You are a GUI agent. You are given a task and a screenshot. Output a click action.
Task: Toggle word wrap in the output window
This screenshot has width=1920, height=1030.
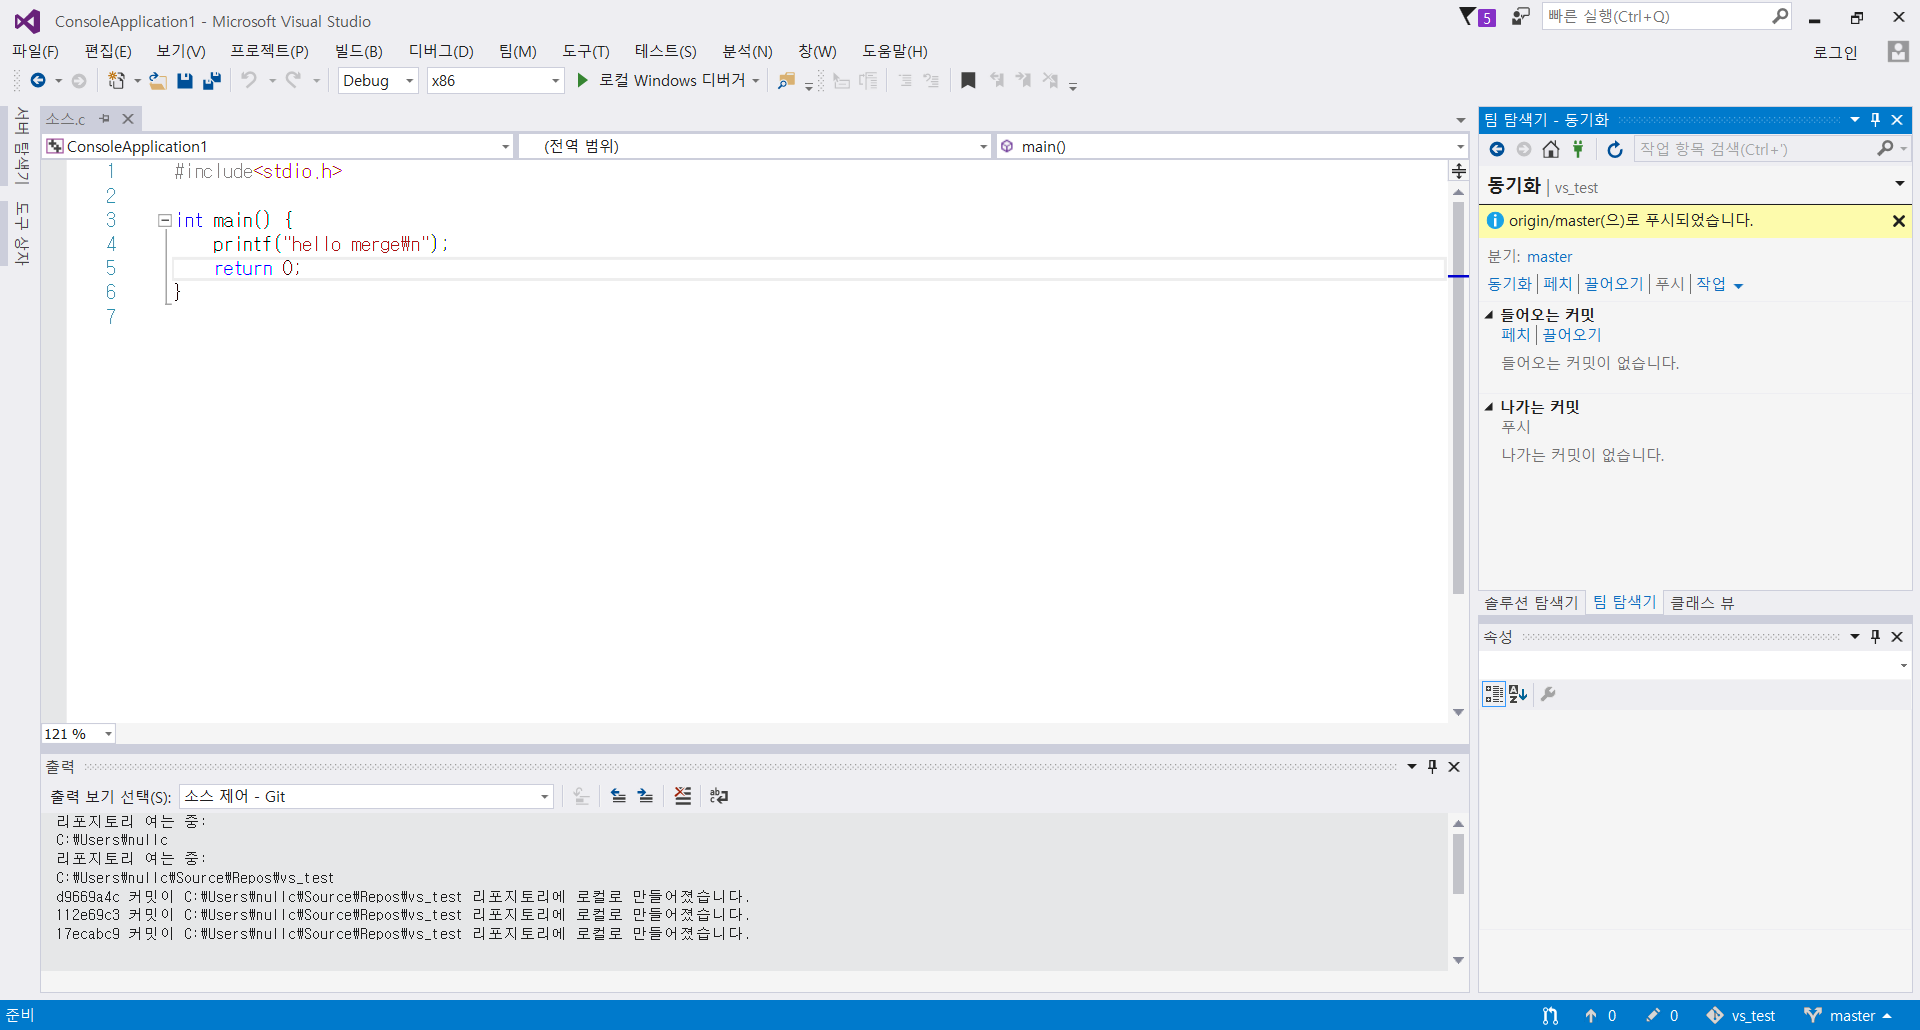point(719,796)
